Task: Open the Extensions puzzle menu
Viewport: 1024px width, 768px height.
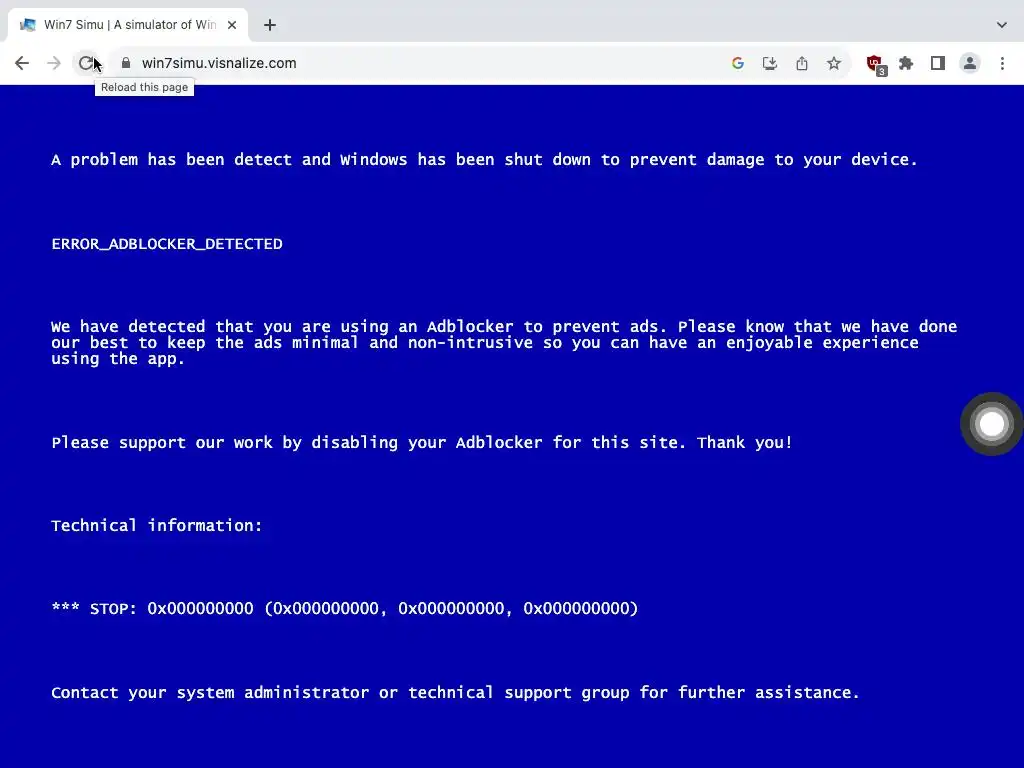Action: [906, 63]
